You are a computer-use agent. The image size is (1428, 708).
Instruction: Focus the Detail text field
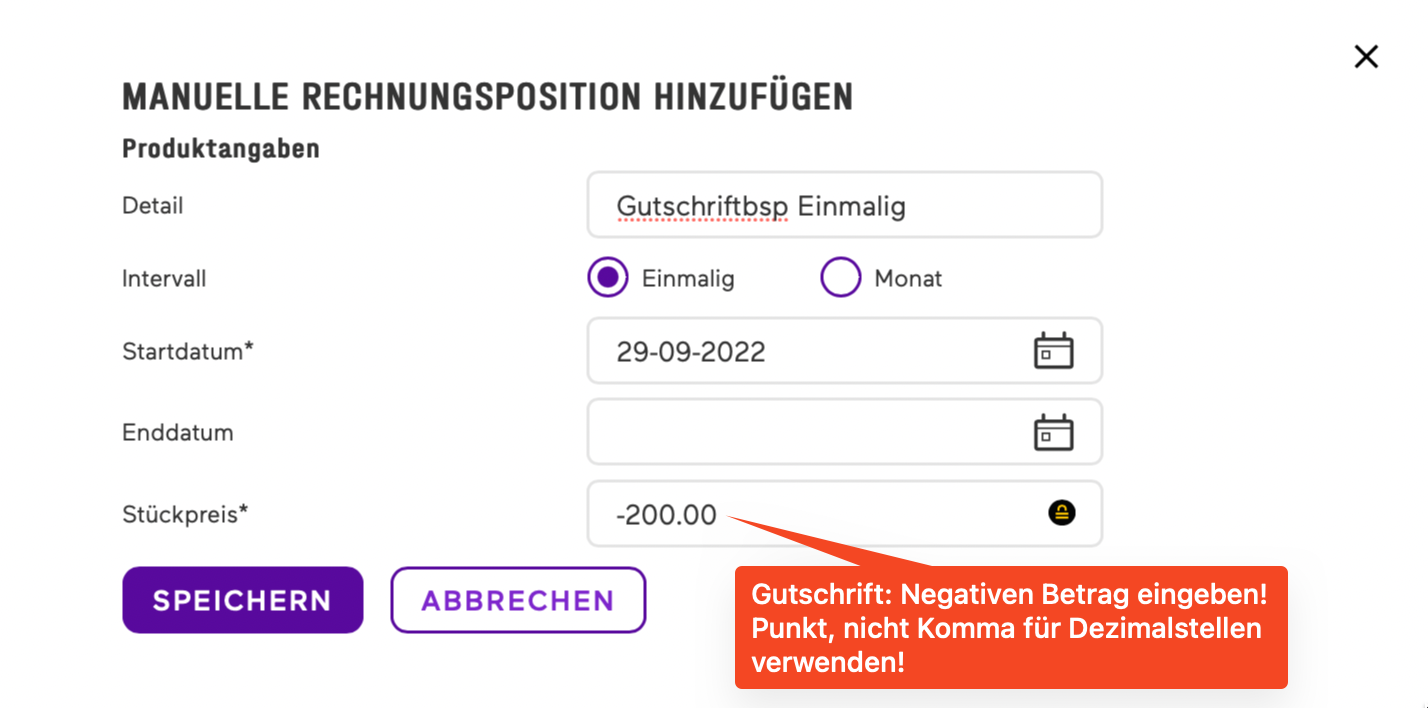843,206
